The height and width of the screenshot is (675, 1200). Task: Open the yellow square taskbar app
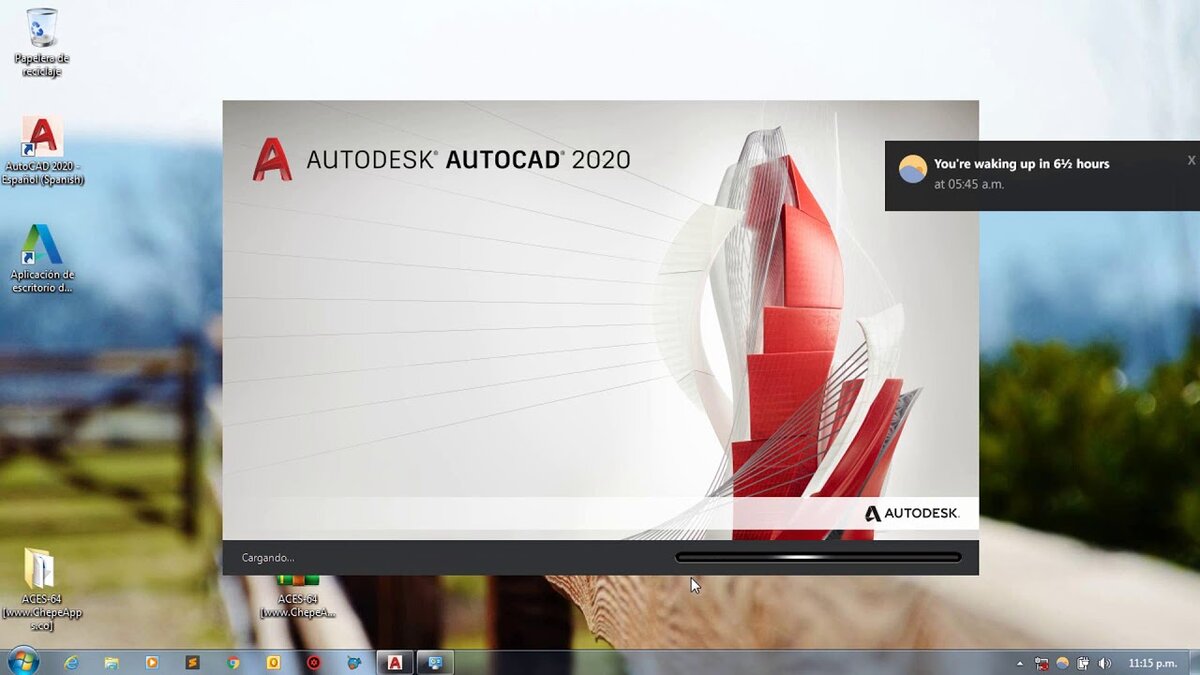coord(273,662)
